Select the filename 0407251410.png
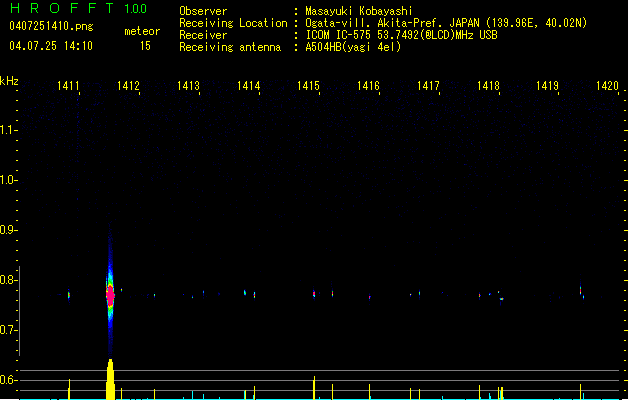 tap(51, 27)
